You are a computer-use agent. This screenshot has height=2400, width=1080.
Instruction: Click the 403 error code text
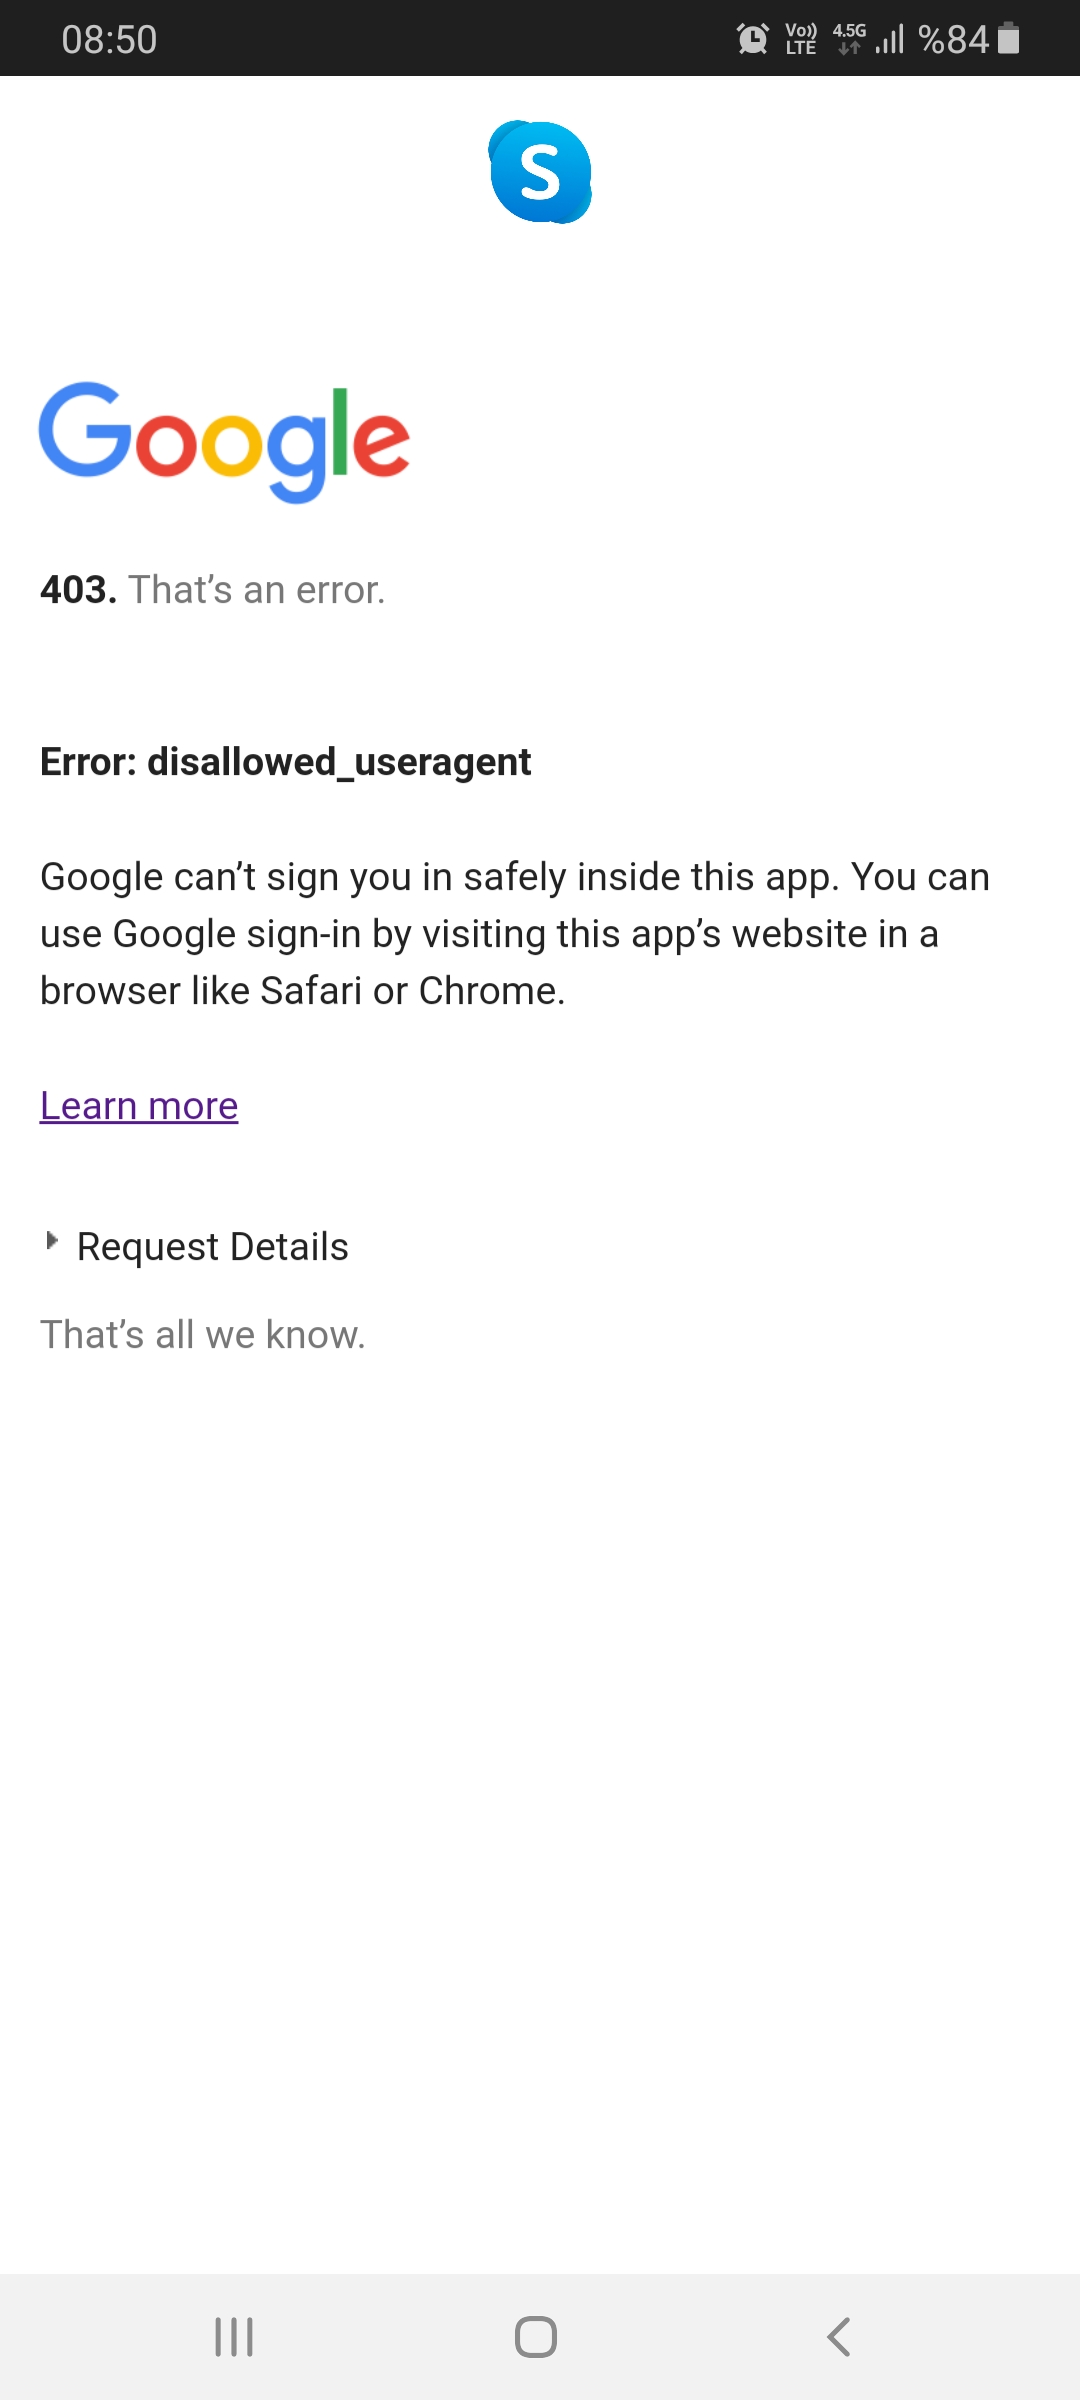click(78, 590)
